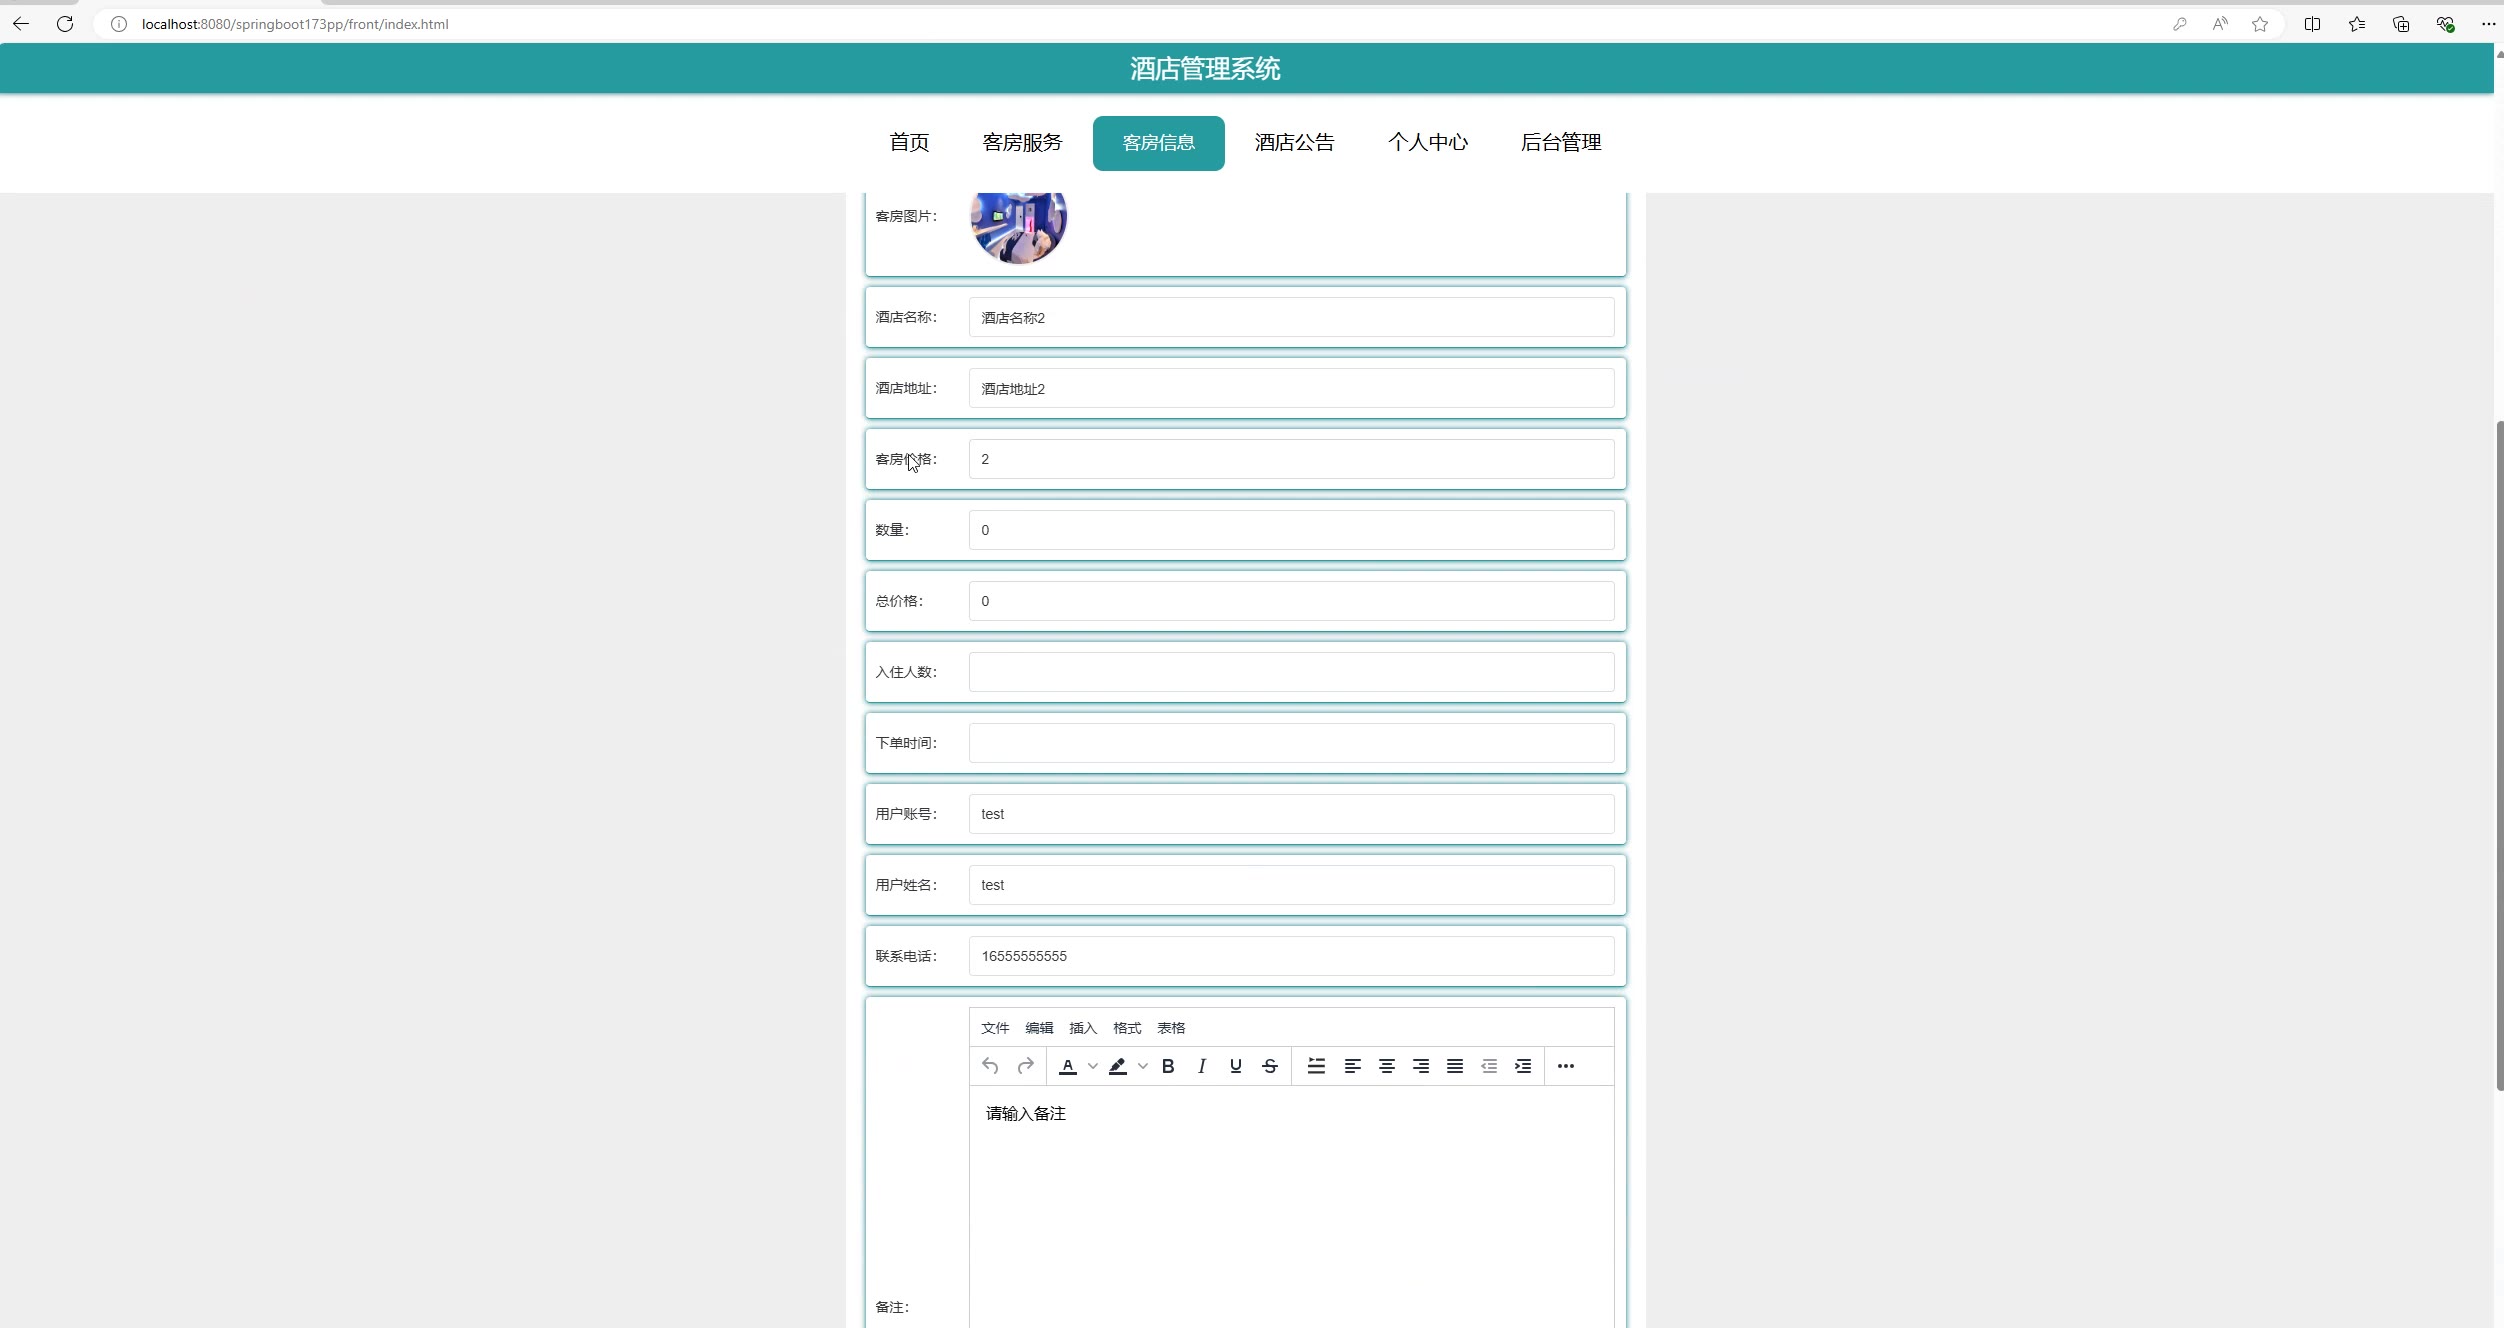2504x1328 pixels.
Task: Click the line height icon
Action: 1316,1066
